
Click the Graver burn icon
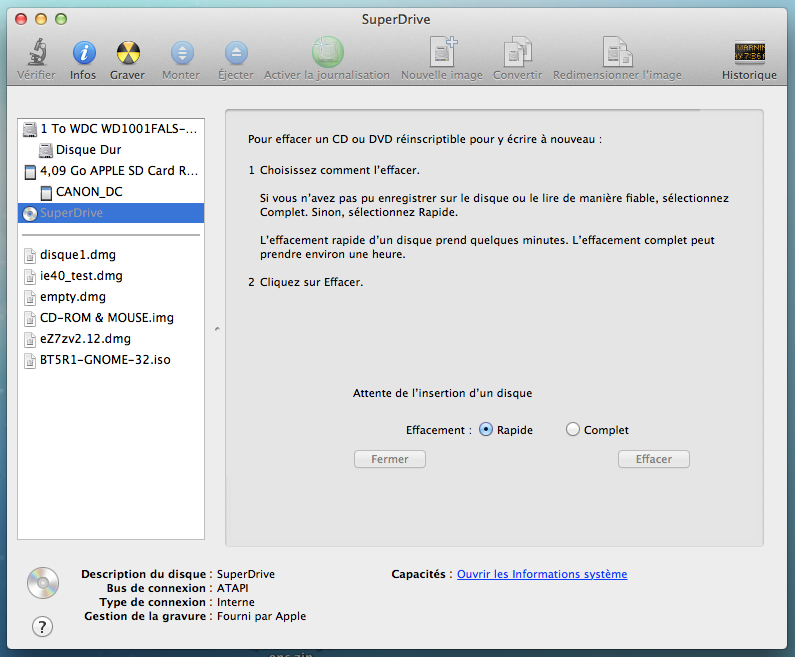pos(128,53)
